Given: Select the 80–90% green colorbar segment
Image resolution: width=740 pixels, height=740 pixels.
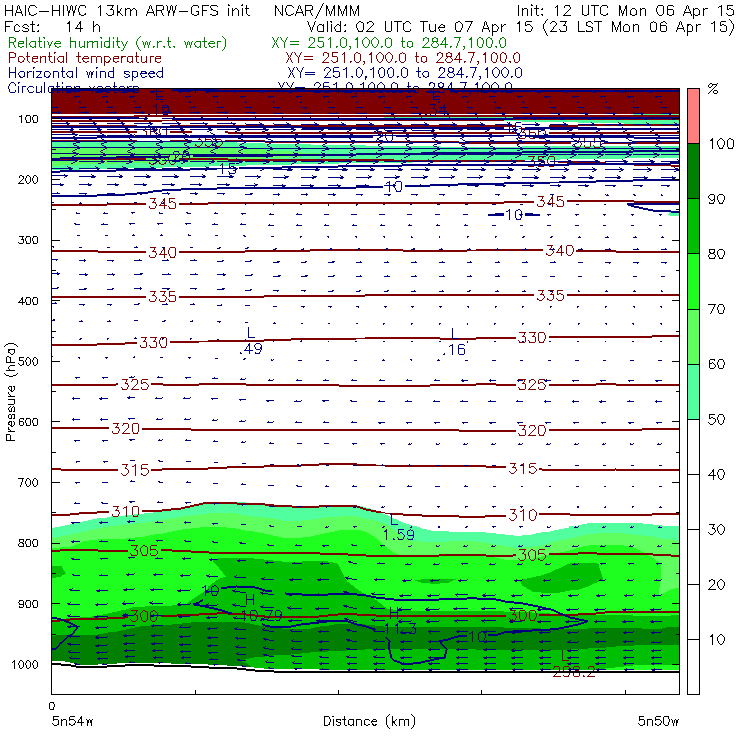Looking at the screenshot, I should pyautogui.click(x=693, y=226).
